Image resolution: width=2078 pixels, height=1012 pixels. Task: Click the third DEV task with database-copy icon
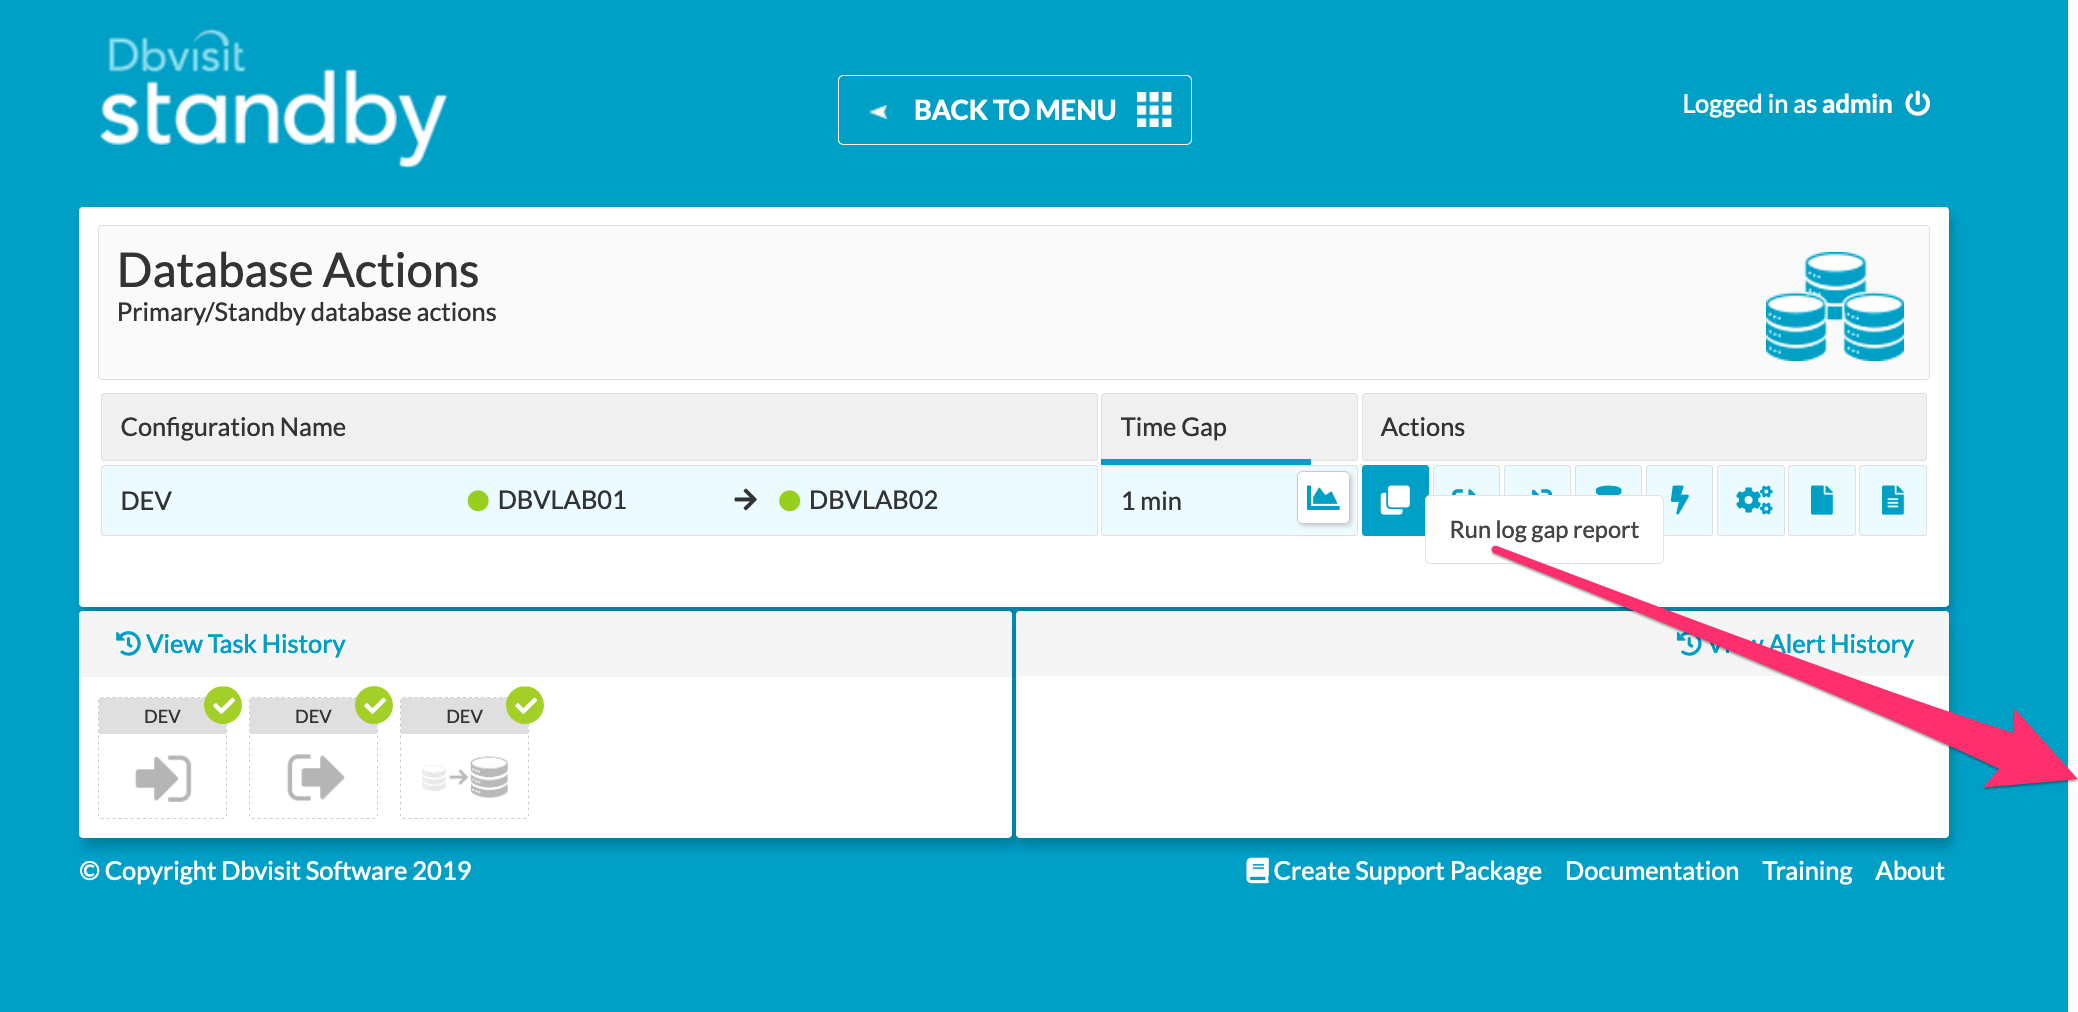(x=464, y=759)
